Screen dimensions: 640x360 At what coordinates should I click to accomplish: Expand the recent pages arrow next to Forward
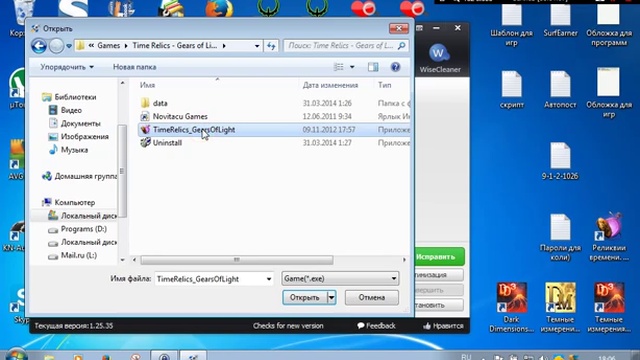(69, 46)
